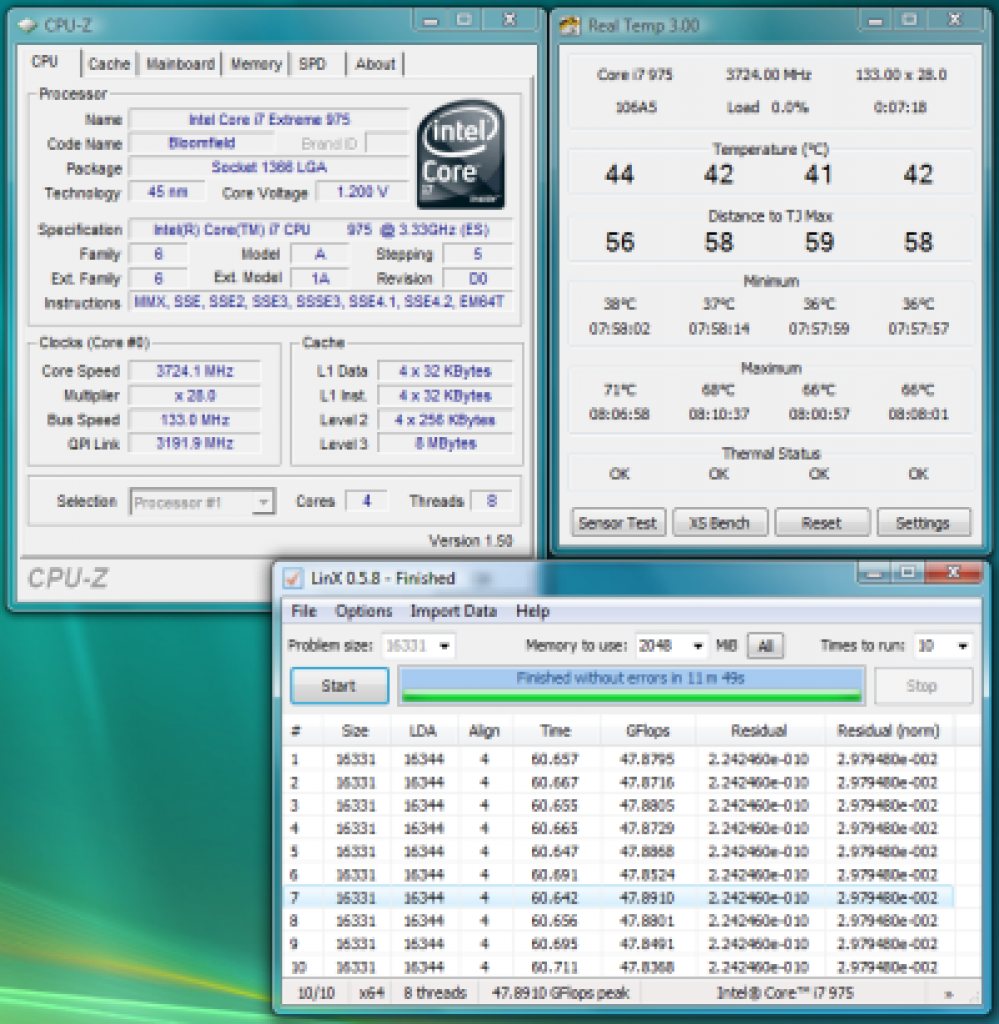
Task: Click the LinX checkmark title icon
Action: click(292, 578)
